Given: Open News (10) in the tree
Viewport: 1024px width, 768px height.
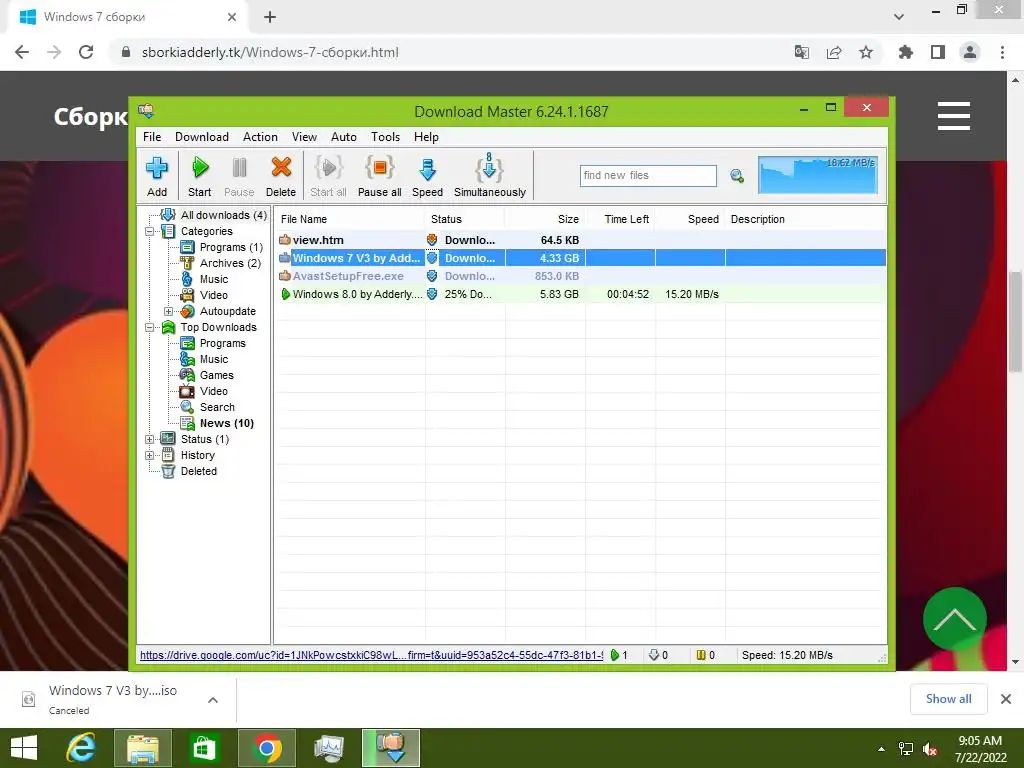Looking at the screenshot, I should tap(227, 423).
